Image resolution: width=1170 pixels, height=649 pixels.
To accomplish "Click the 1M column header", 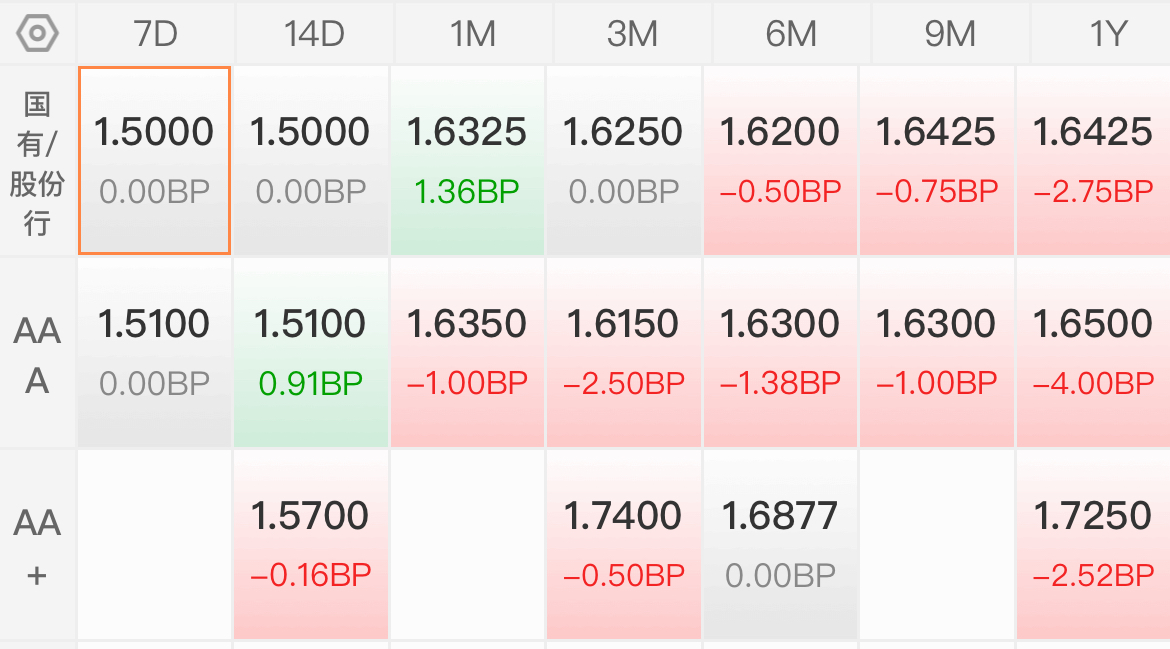I will click(x=474, y=34).
